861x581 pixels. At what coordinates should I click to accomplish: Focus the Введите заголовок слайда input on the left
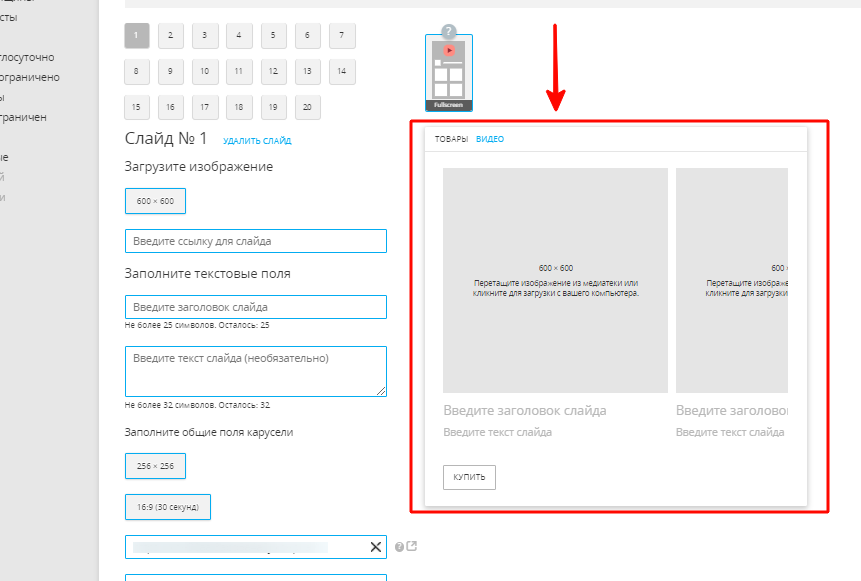click(256, 307)
